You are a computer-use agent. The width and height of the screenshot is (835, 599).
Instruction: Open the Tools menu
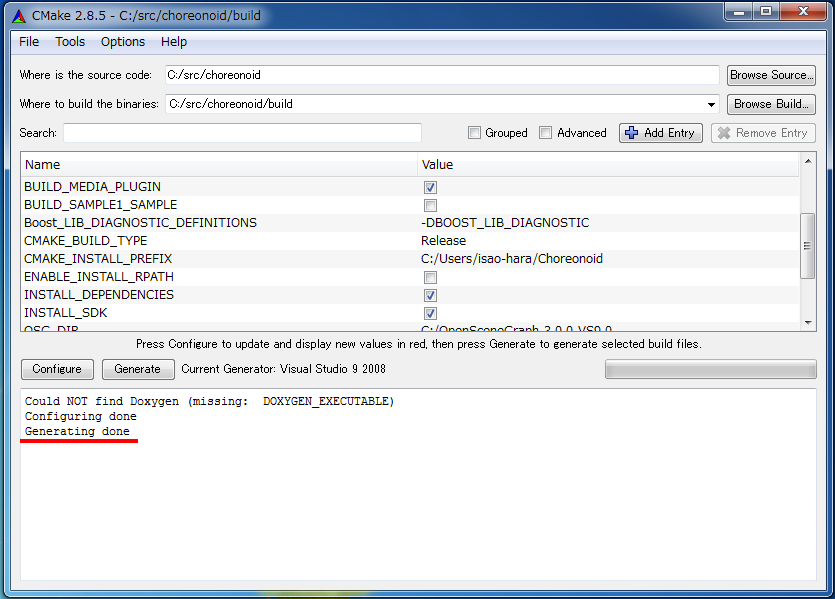(69, 42)
